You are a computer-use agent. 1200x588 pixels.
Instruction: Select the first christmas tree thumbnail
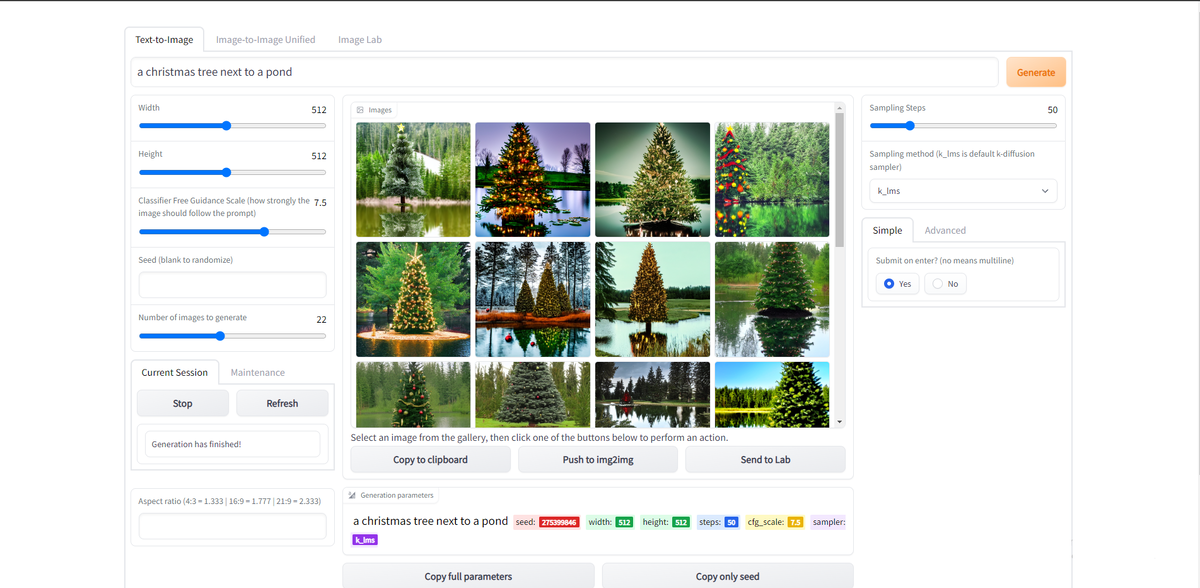pyautogui.click(x=412, y=179)
